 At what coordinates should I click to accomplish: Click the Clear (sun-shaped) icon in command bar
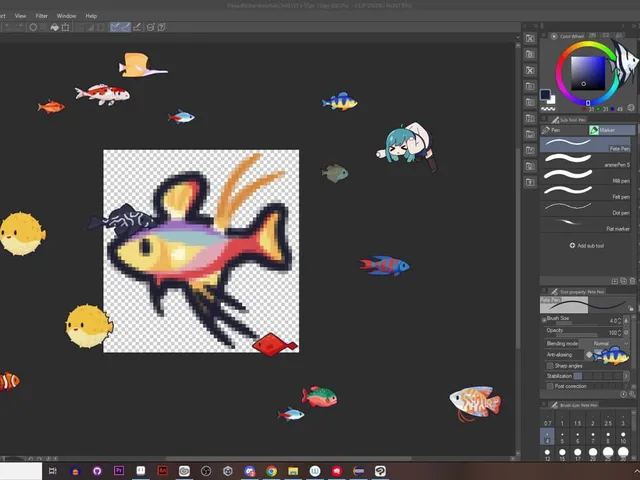(33, 27)
